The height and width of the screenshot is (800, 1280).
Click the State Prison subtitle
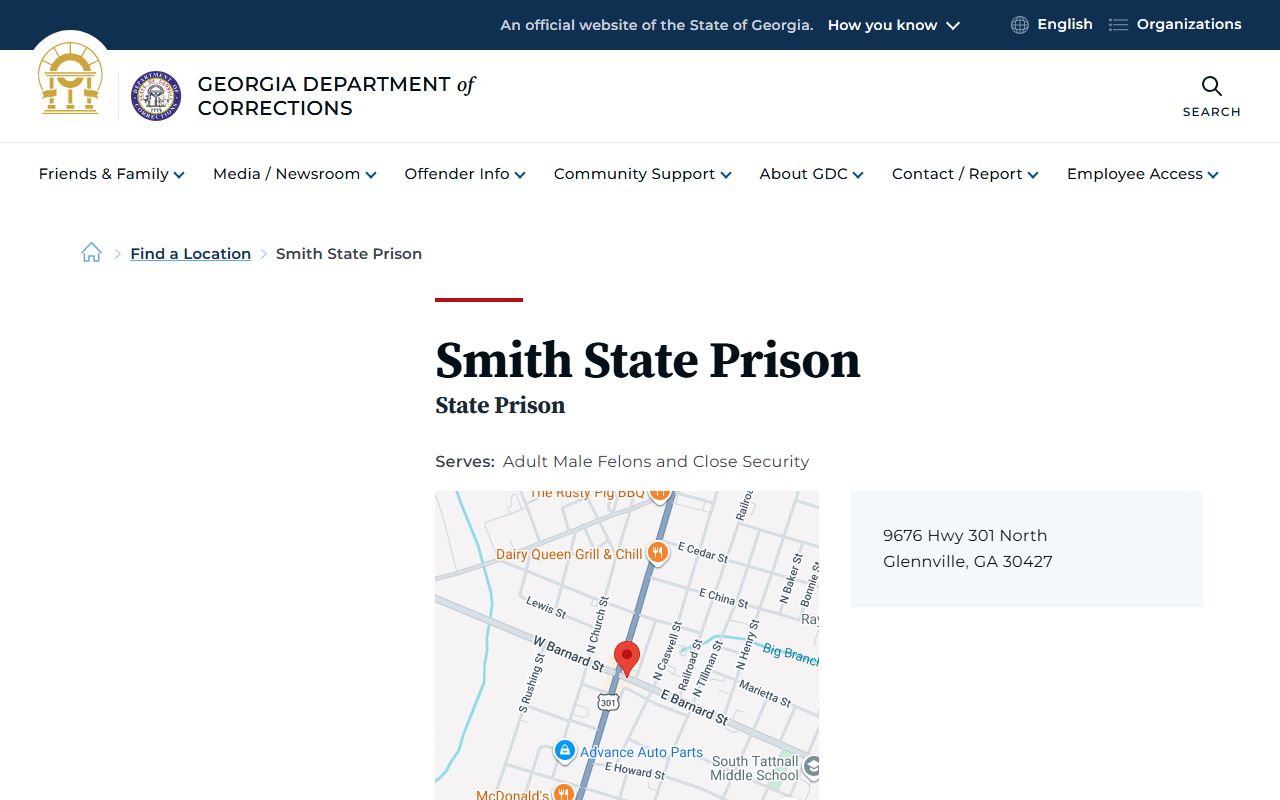pos(500,405)
